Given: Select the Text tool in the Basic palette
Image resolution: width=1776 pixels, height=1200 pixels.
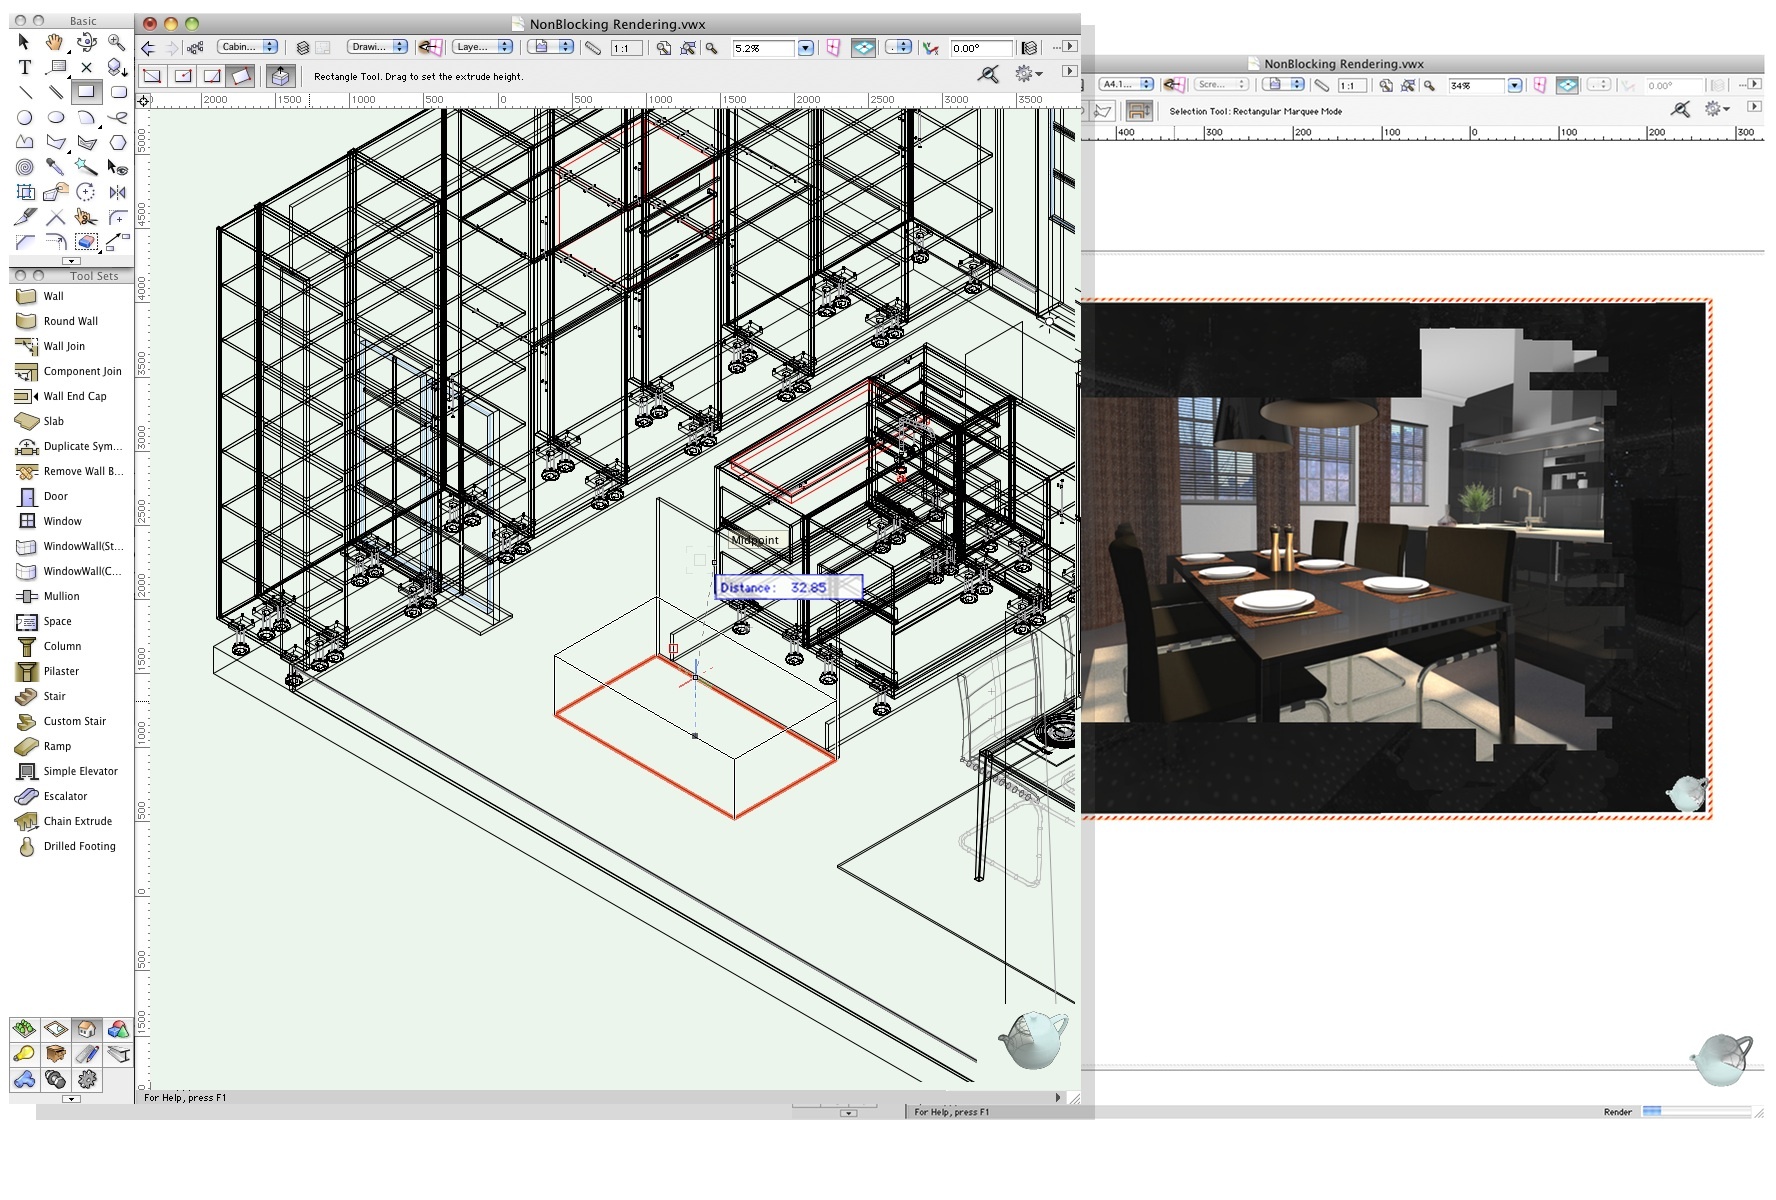Looking at the screenshot, I should point(24,68).
